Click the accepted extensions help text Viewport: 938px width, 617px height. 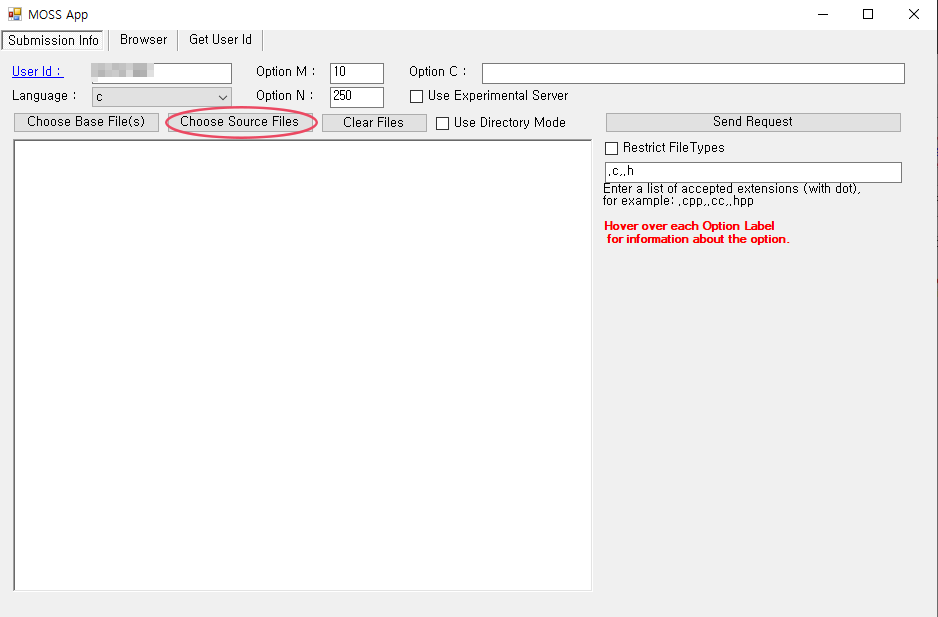[x=732, y=194]
